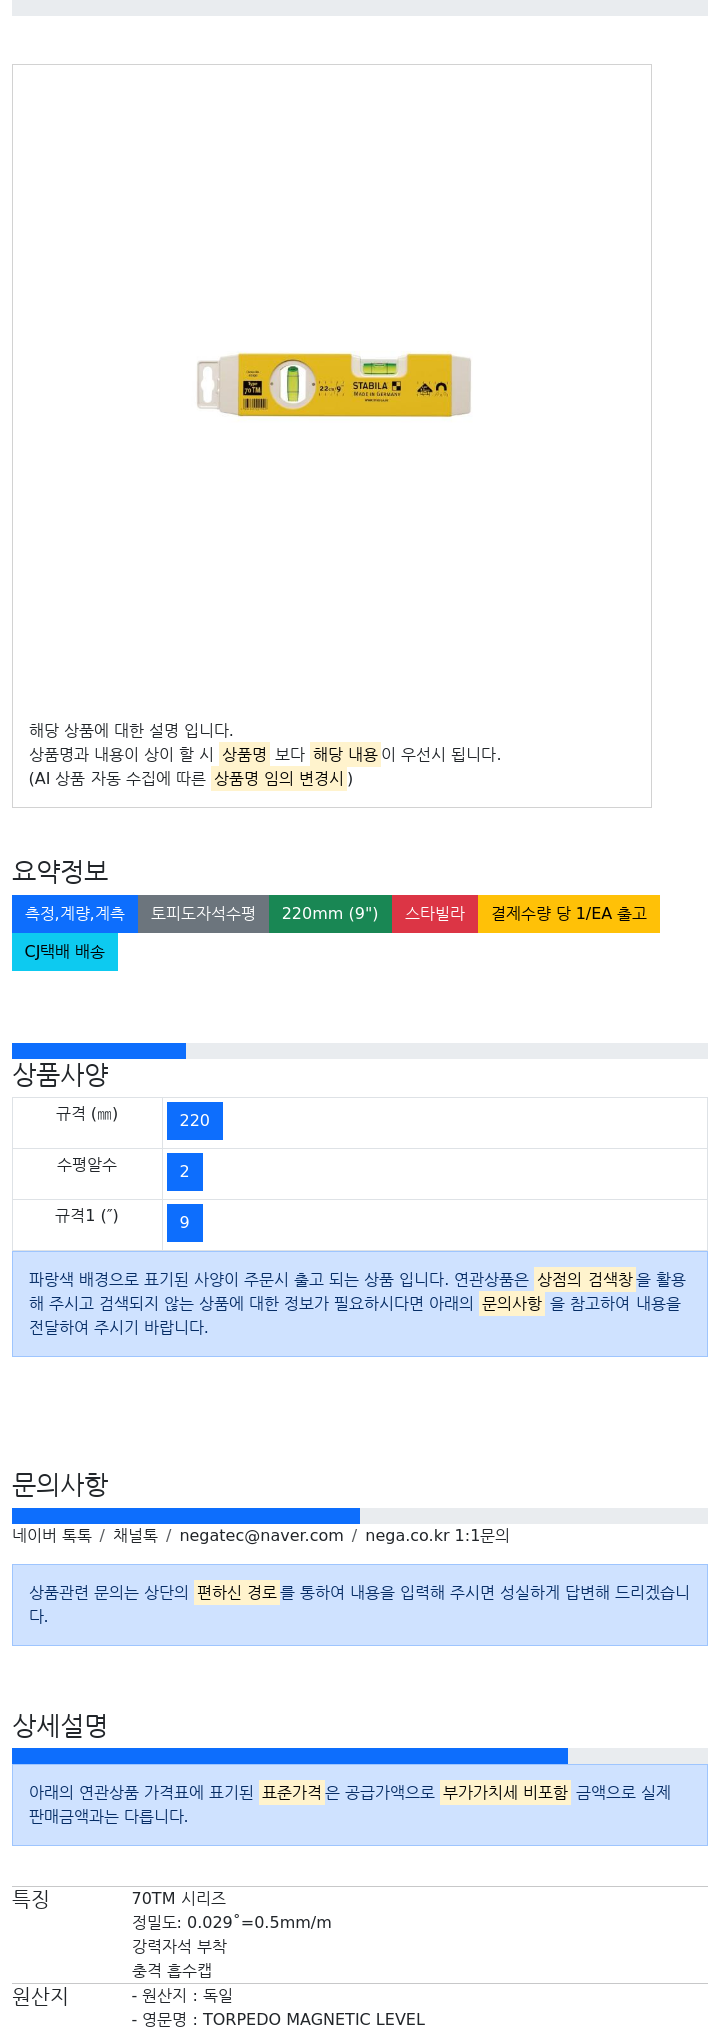Select the CJ택배 배송 cyan tag
The image size is (720, 2032).
(x=65, y=952)
